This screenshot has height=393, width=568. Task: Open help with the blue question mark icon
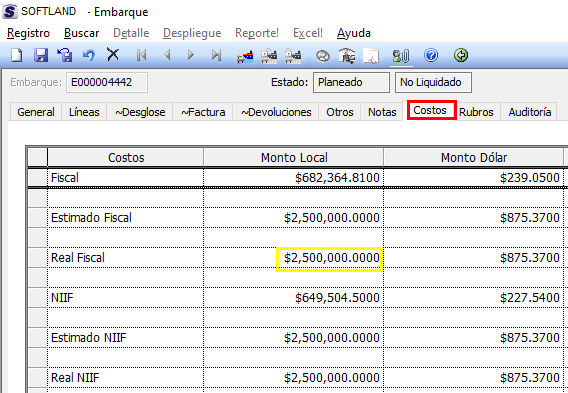tap(431, 55)
